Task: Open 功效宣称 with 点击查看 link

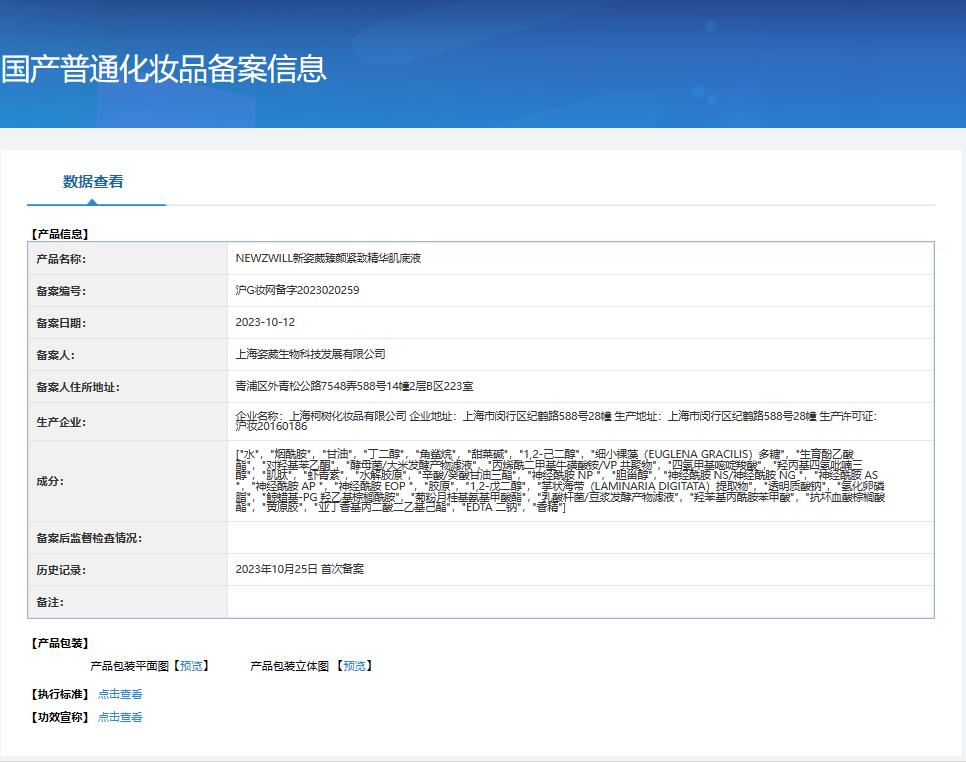Action: pyautogui.click(x=122, y=717)
